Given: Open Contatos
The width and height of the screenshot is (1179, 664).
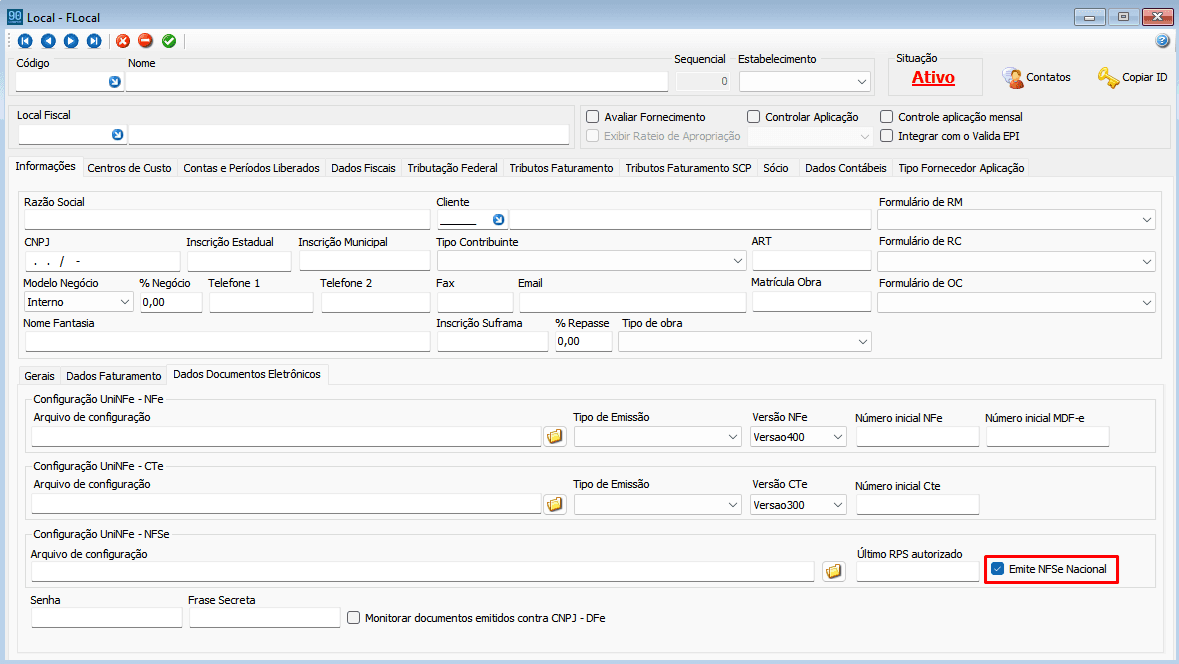Looking at the screenshot, I should click(x=1036, y=77).
